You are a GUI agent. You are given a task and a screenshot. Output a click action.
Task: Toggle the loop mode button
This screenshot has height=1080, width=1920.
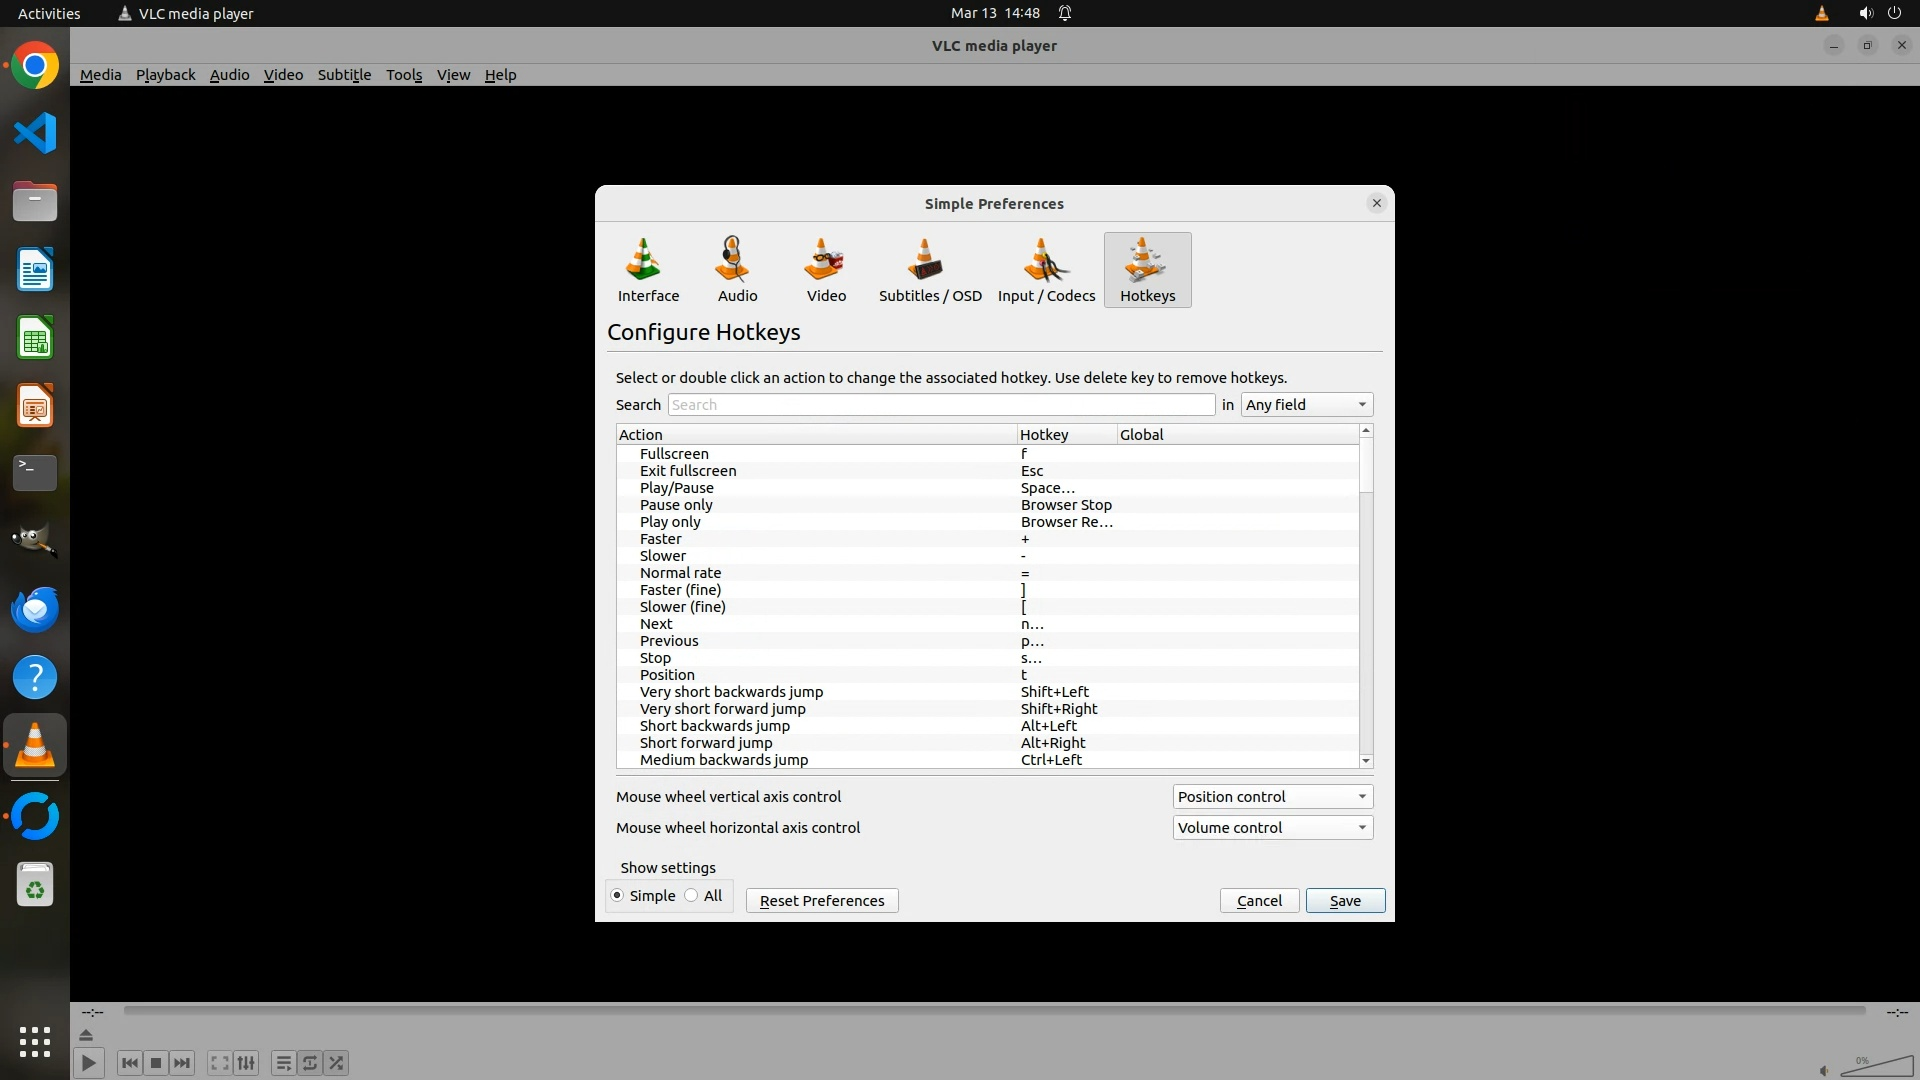310,1063
